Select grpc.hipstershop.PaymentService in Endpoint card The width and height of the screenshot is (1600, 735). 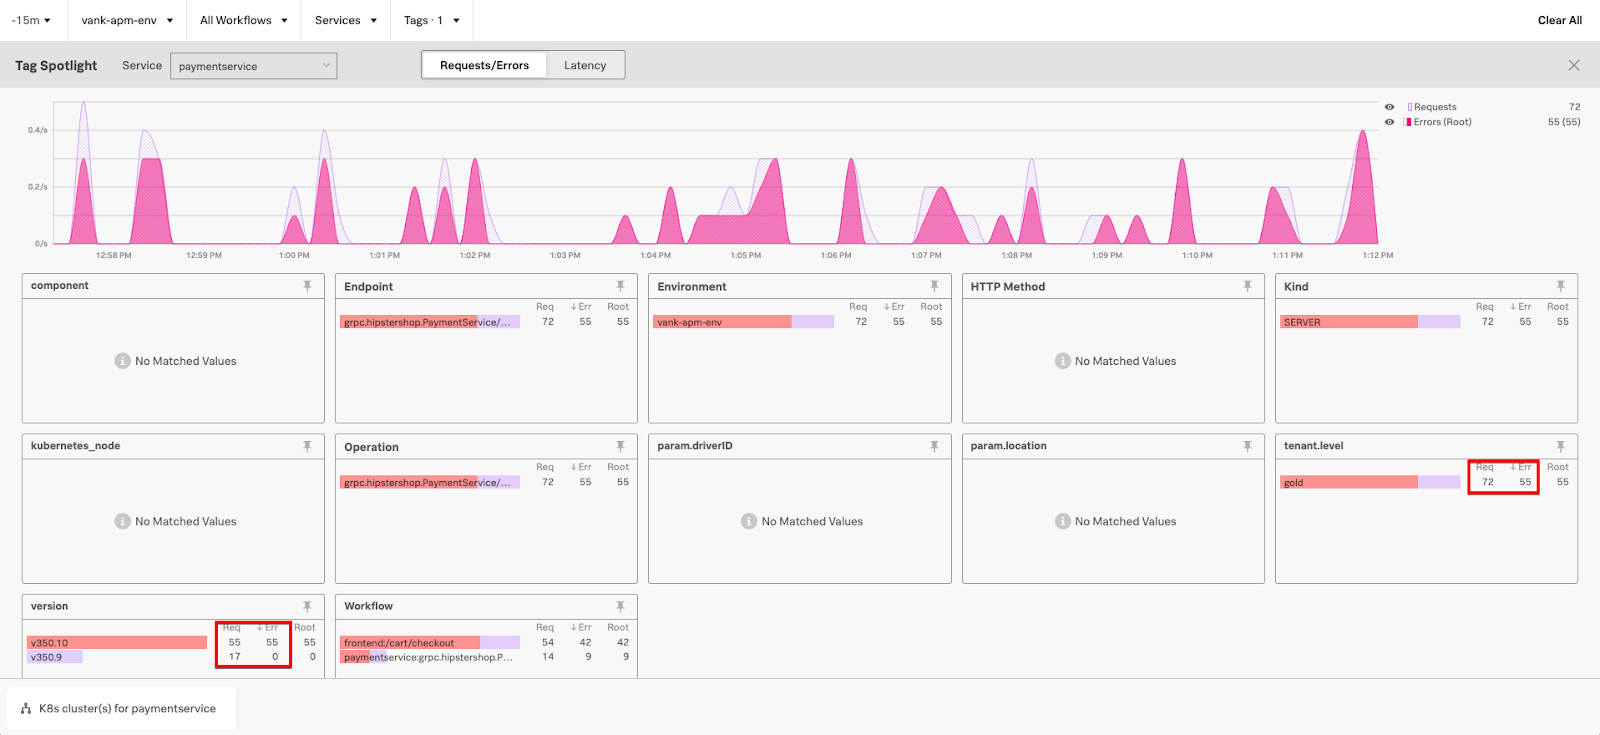tap(430, 322)
